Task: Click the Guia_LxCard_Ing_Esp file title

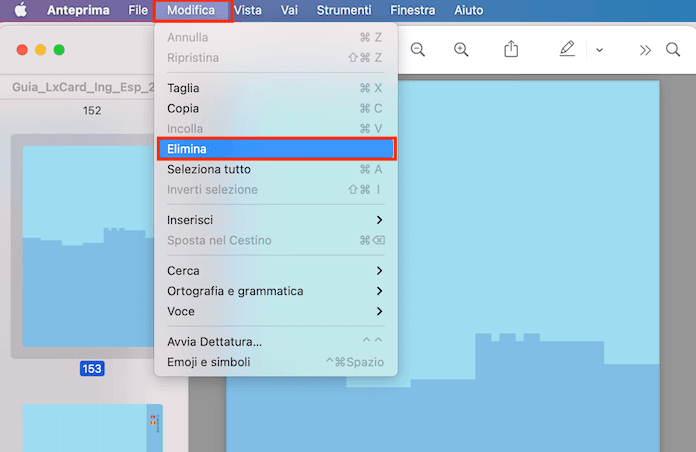Action: (83, 87)
